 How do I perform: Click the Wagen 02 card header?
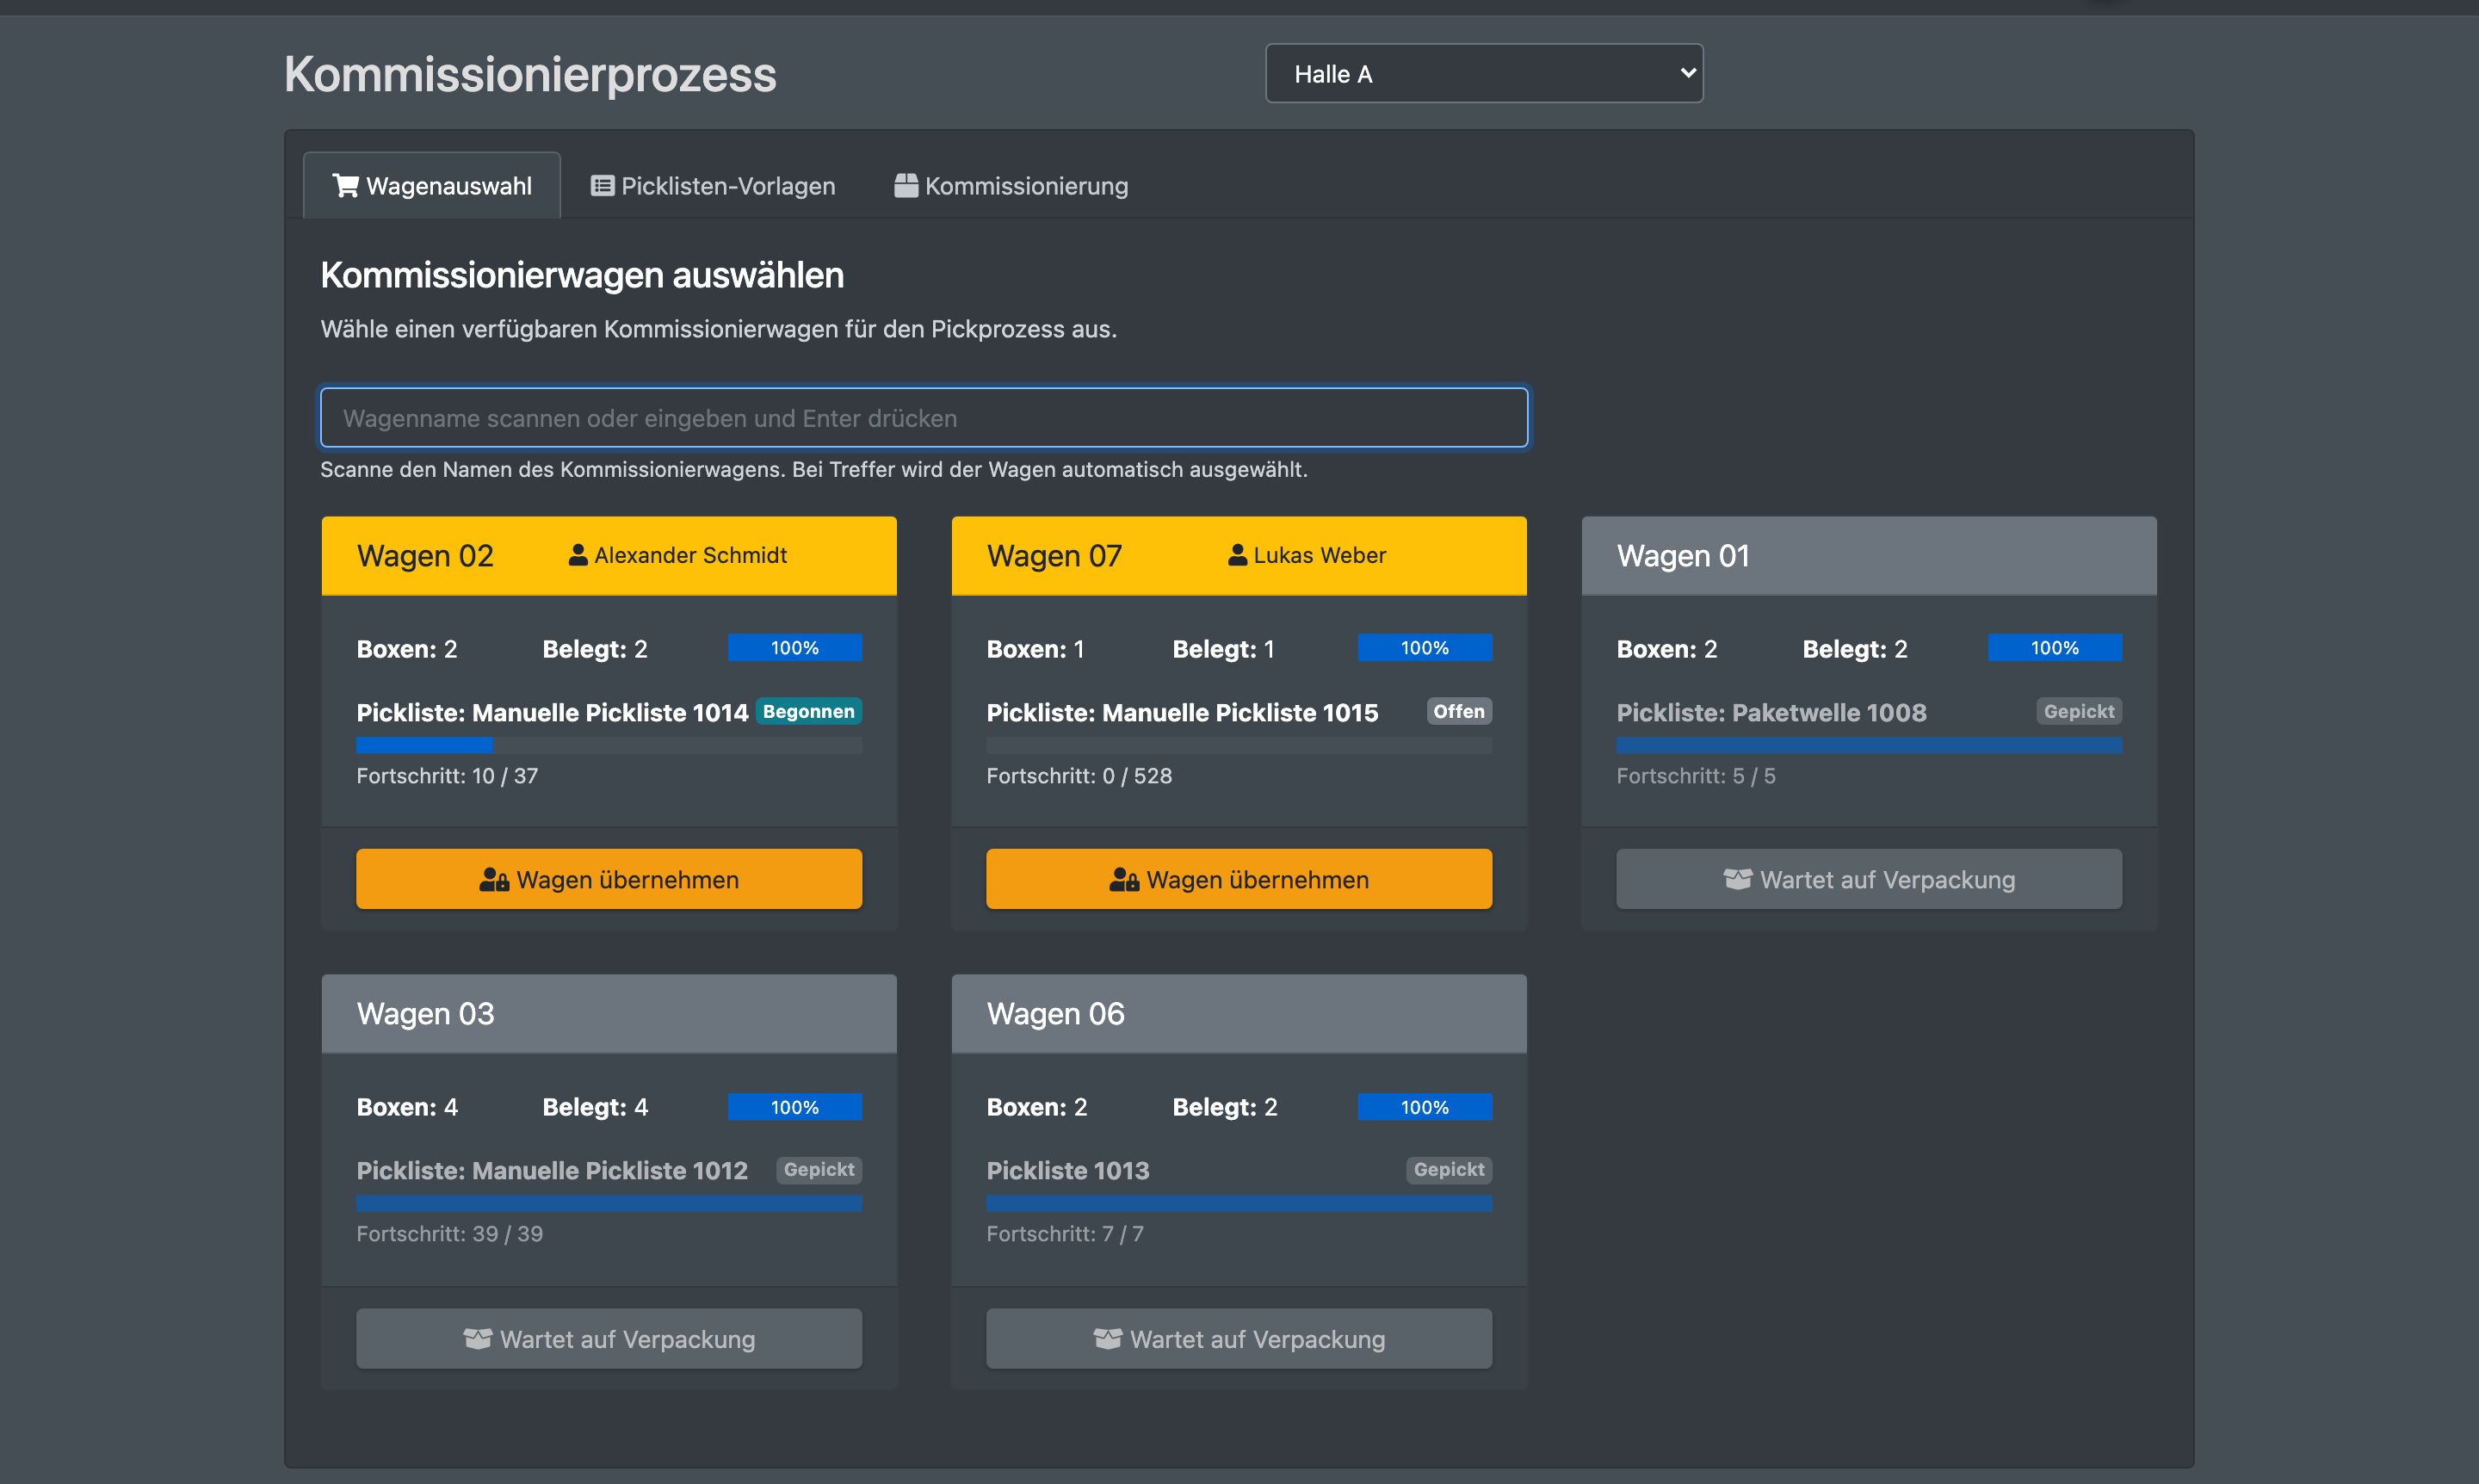point(609,556)
